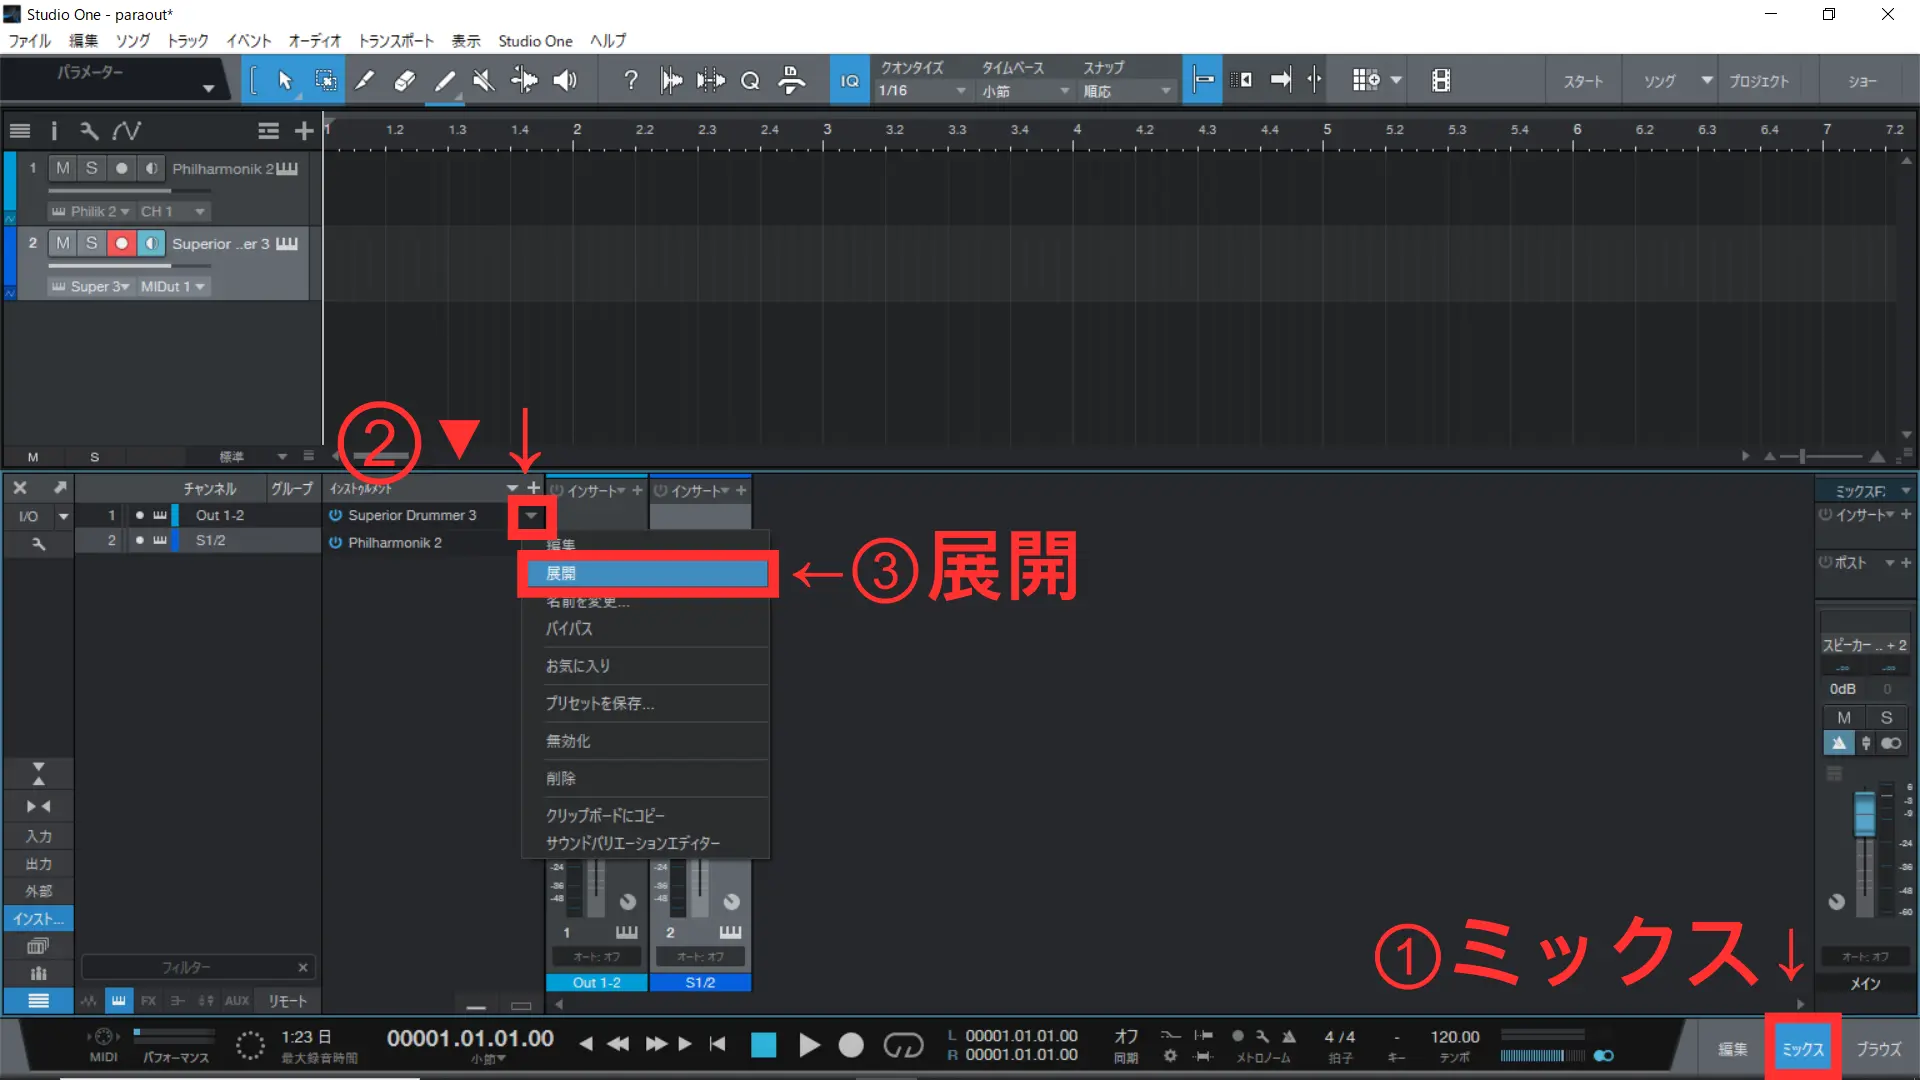The width and height of the screenshot is (1920, 1080).
Task: Open the question mark help tool
Action: tap(631, 81)
